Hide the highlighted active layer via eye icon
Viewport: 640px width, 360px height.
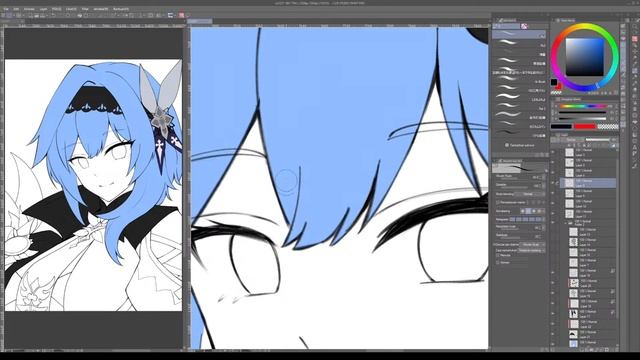553,183
